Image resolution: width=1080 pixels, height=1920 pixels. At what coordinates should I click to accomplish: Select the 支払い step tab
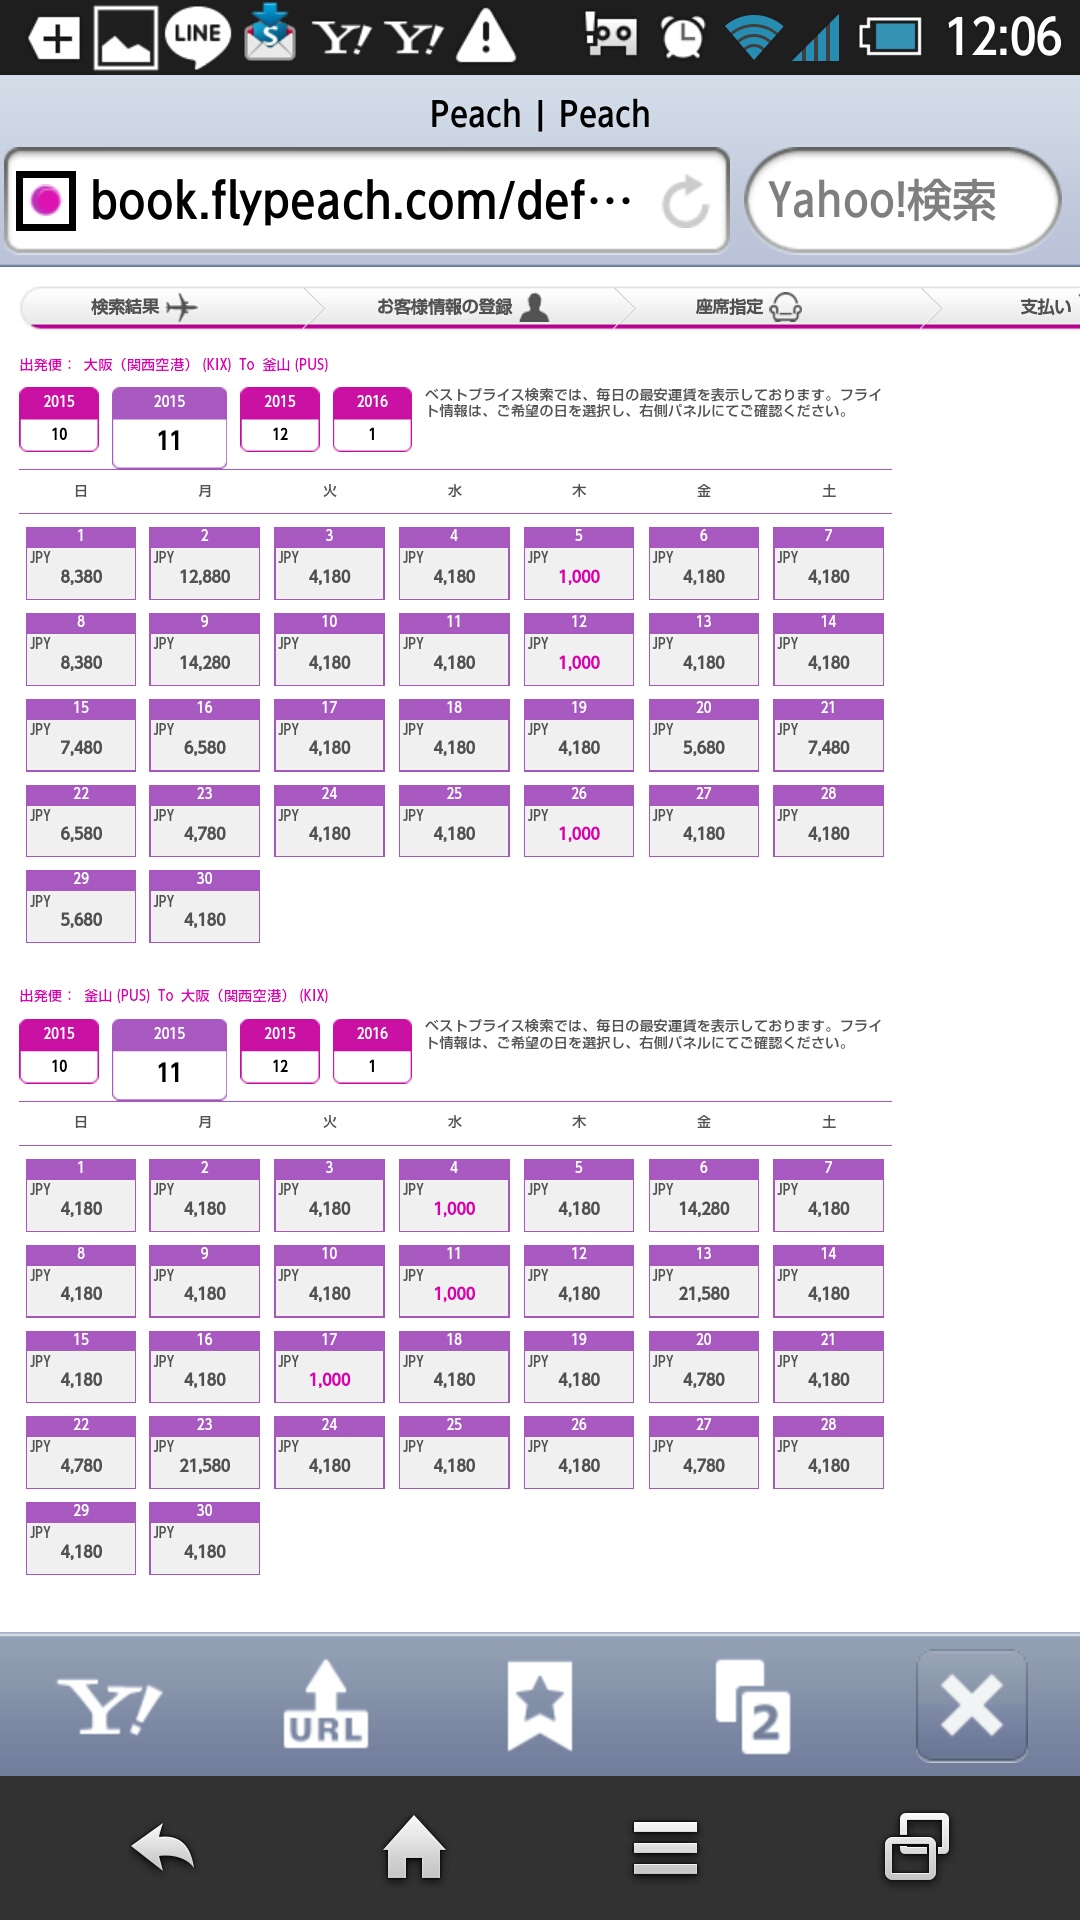[1046, 307]
